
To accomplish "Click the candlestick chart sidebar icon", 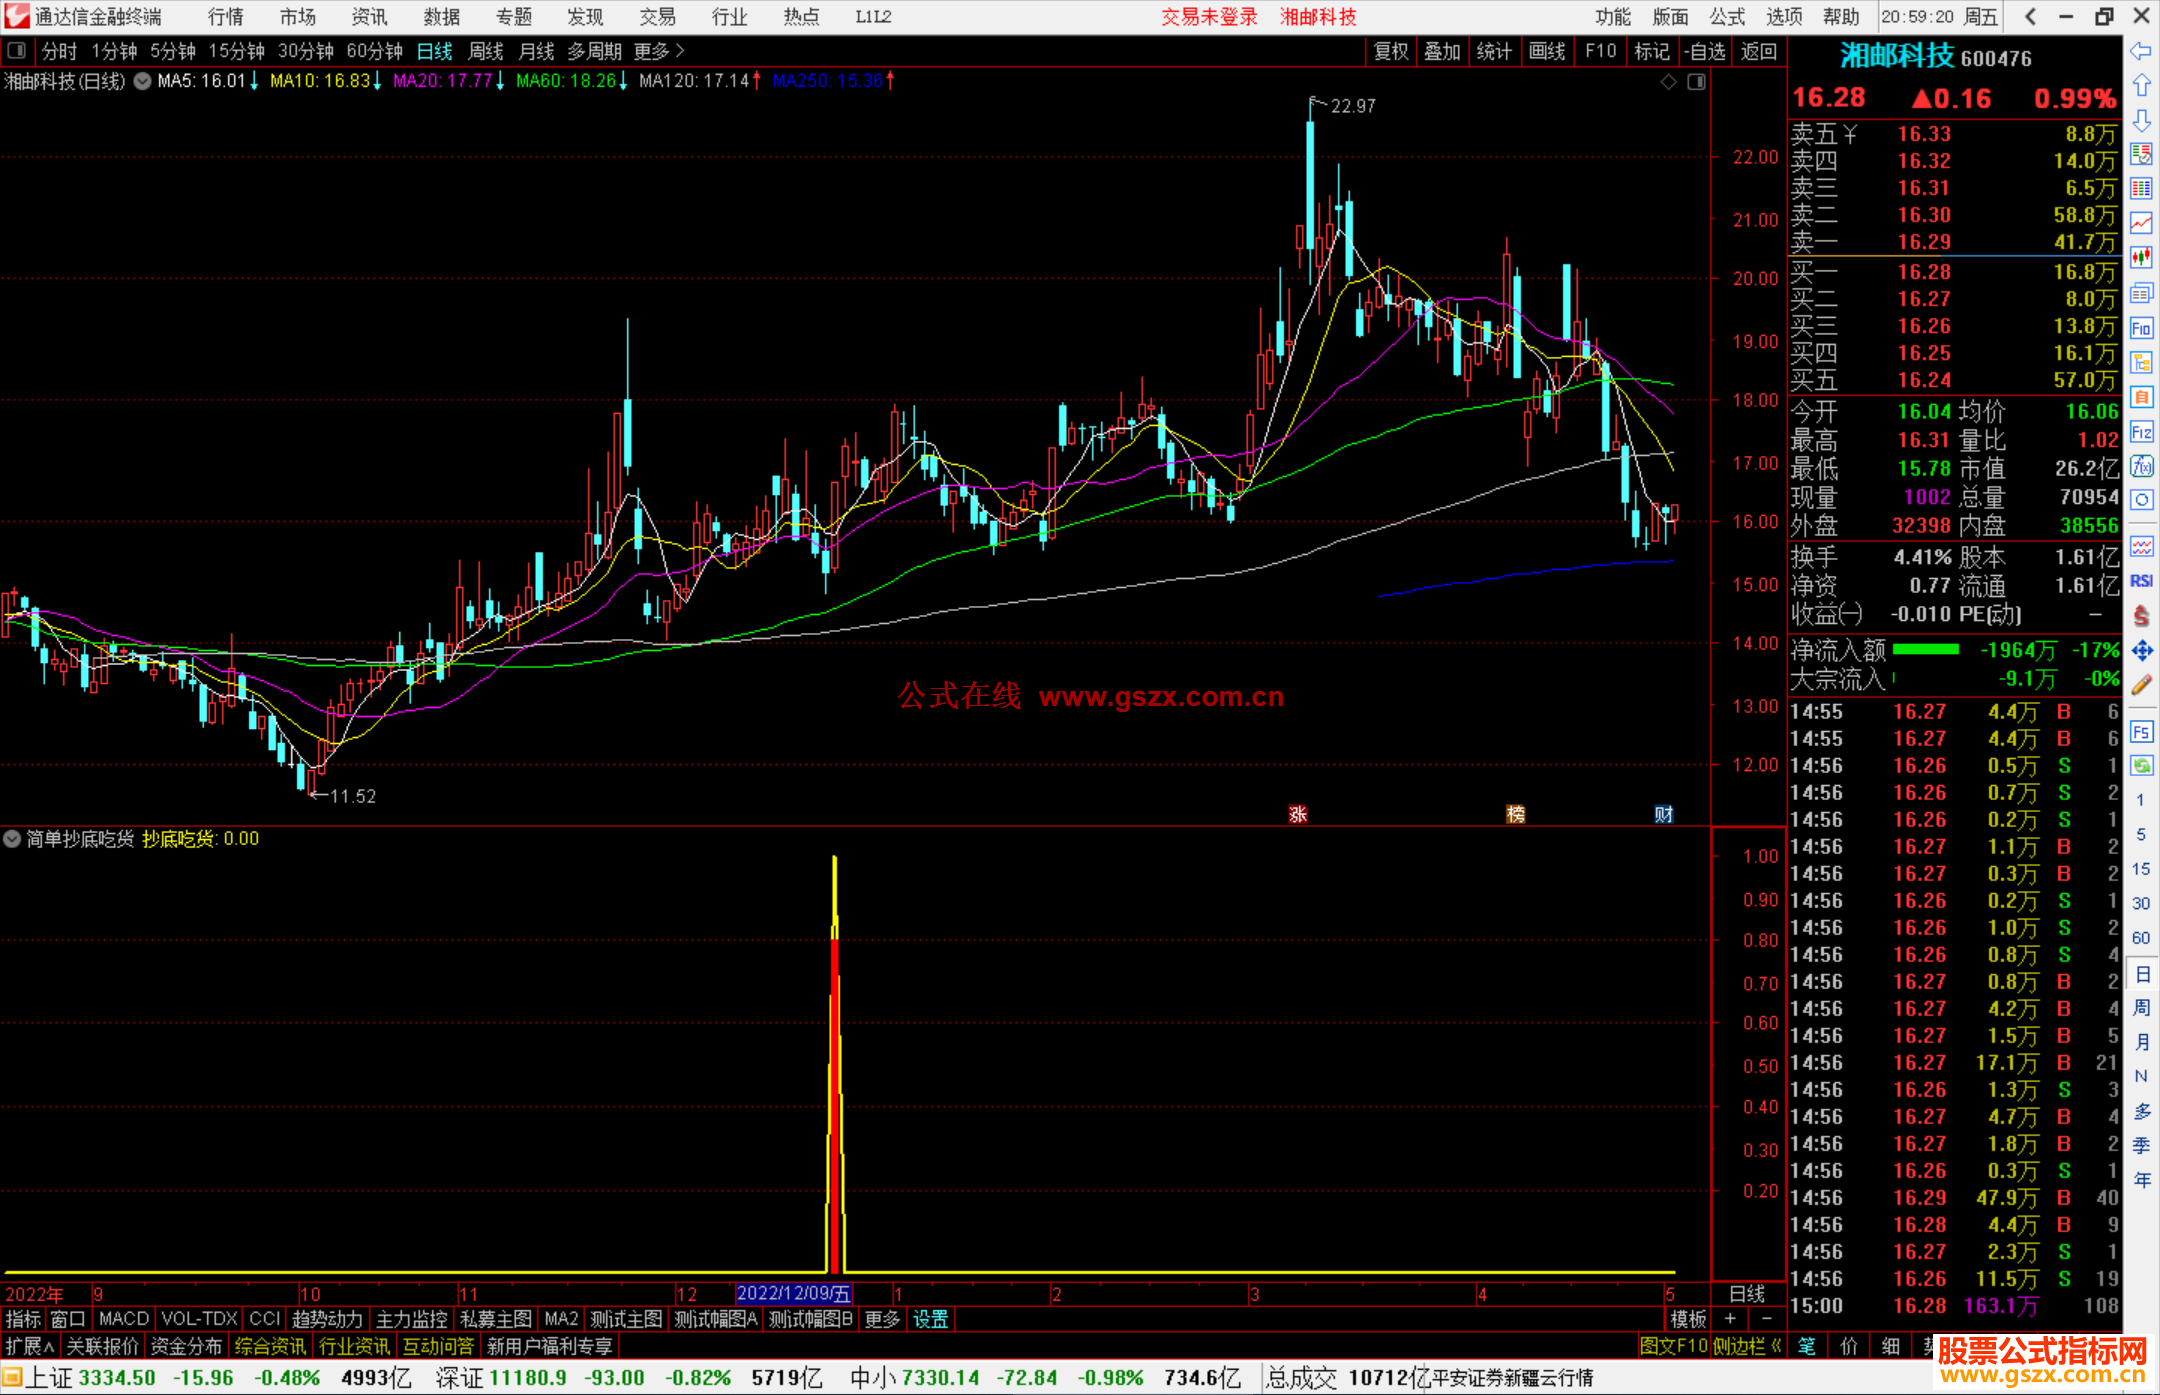I will (2141, 257).
